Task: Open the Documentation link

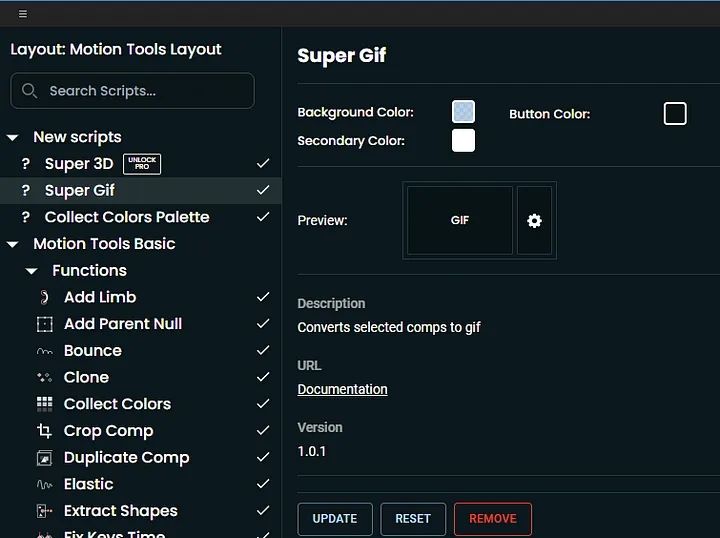Action: pos(342,389)
